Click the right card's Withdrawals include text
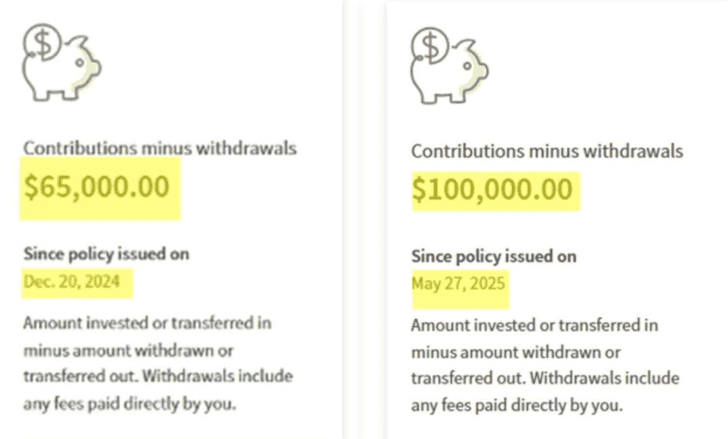The height and width of the screenshot is (439, 728). pyautogui.click(x=605, y=378)
